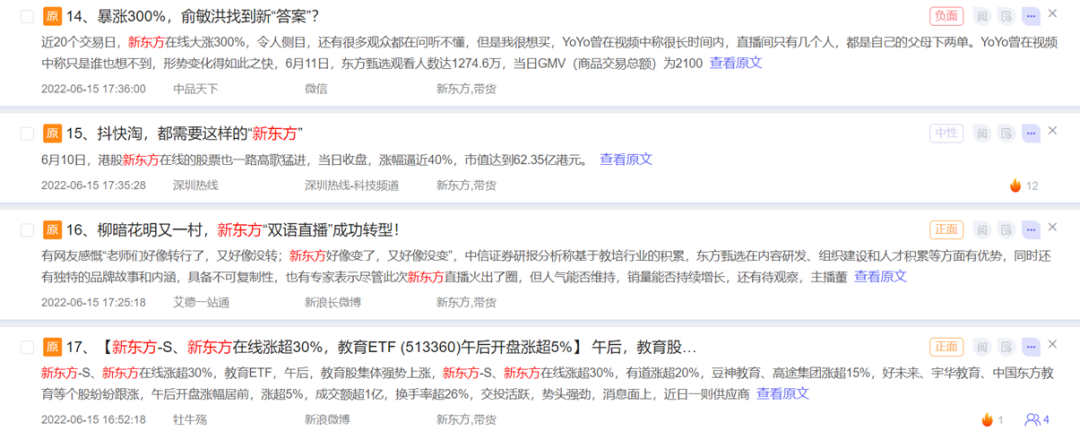Tick the checkbox for article 16
The image size is (1080, 431).
27,230
